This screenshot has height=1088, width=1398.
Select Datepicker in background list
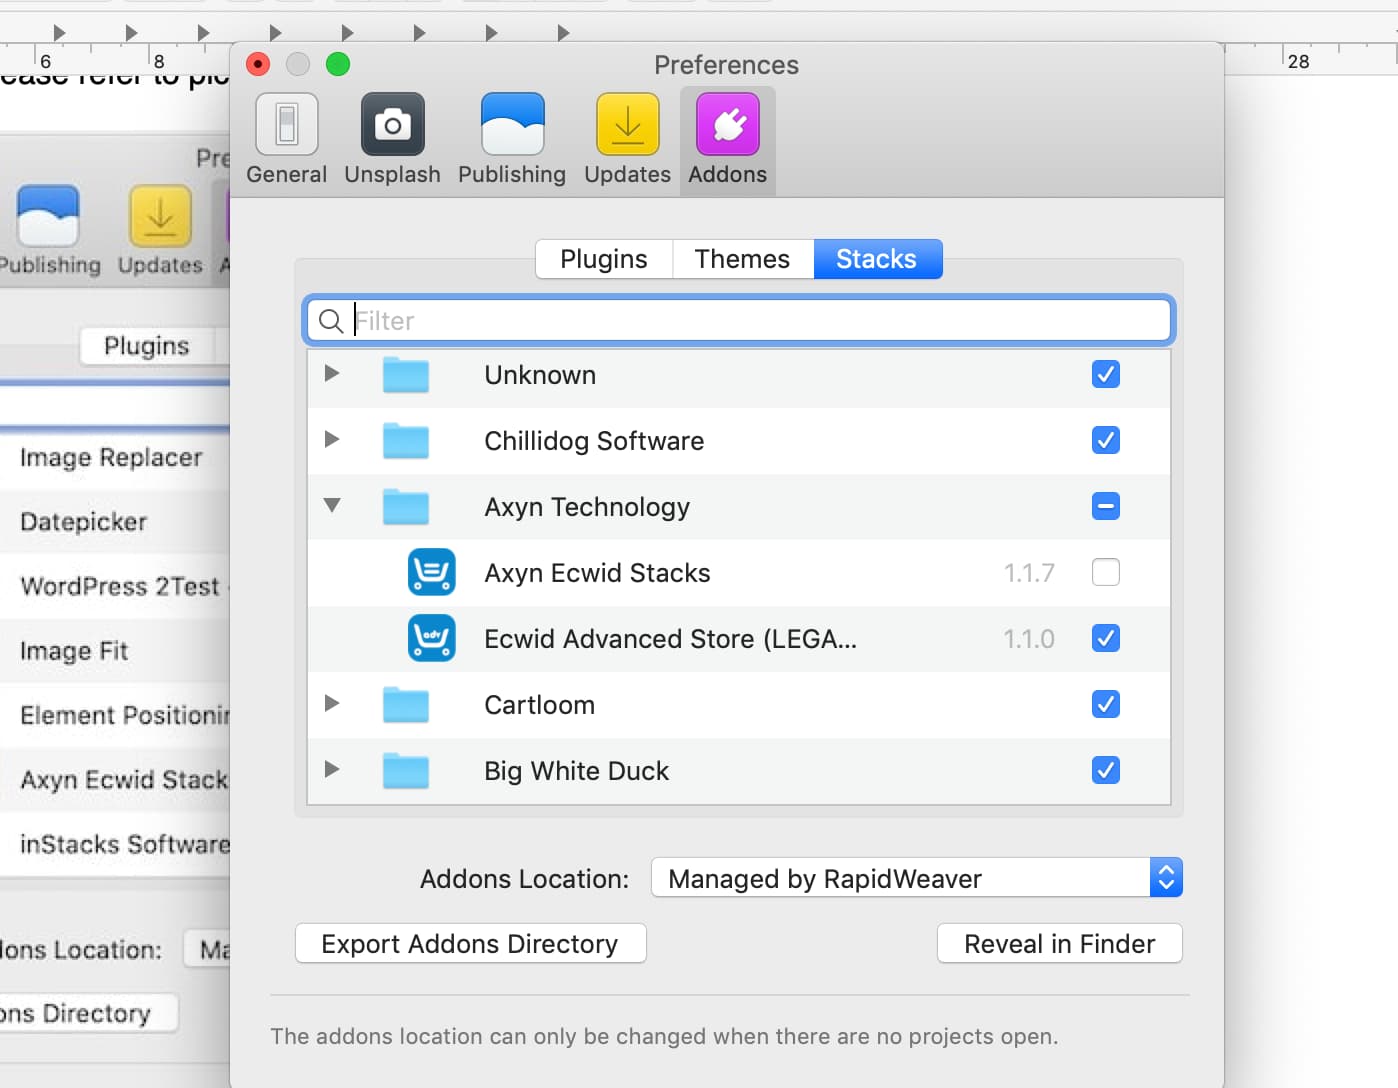point(84,522)
